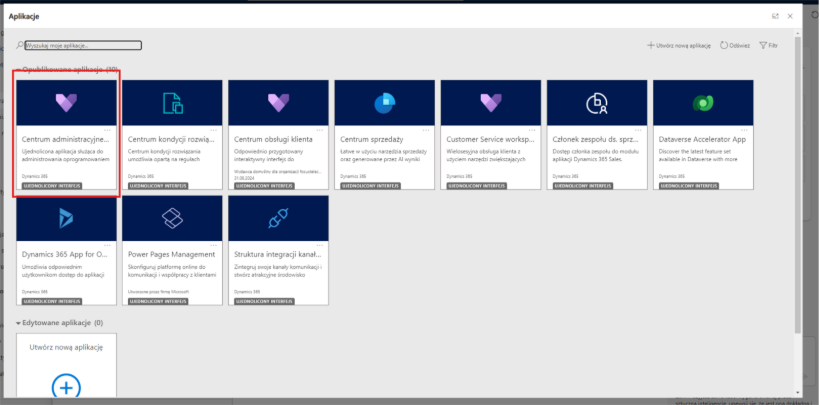820x405 pixels.
Task: Open more options on Dataverse Accelerator App
Action: [745, 130]
